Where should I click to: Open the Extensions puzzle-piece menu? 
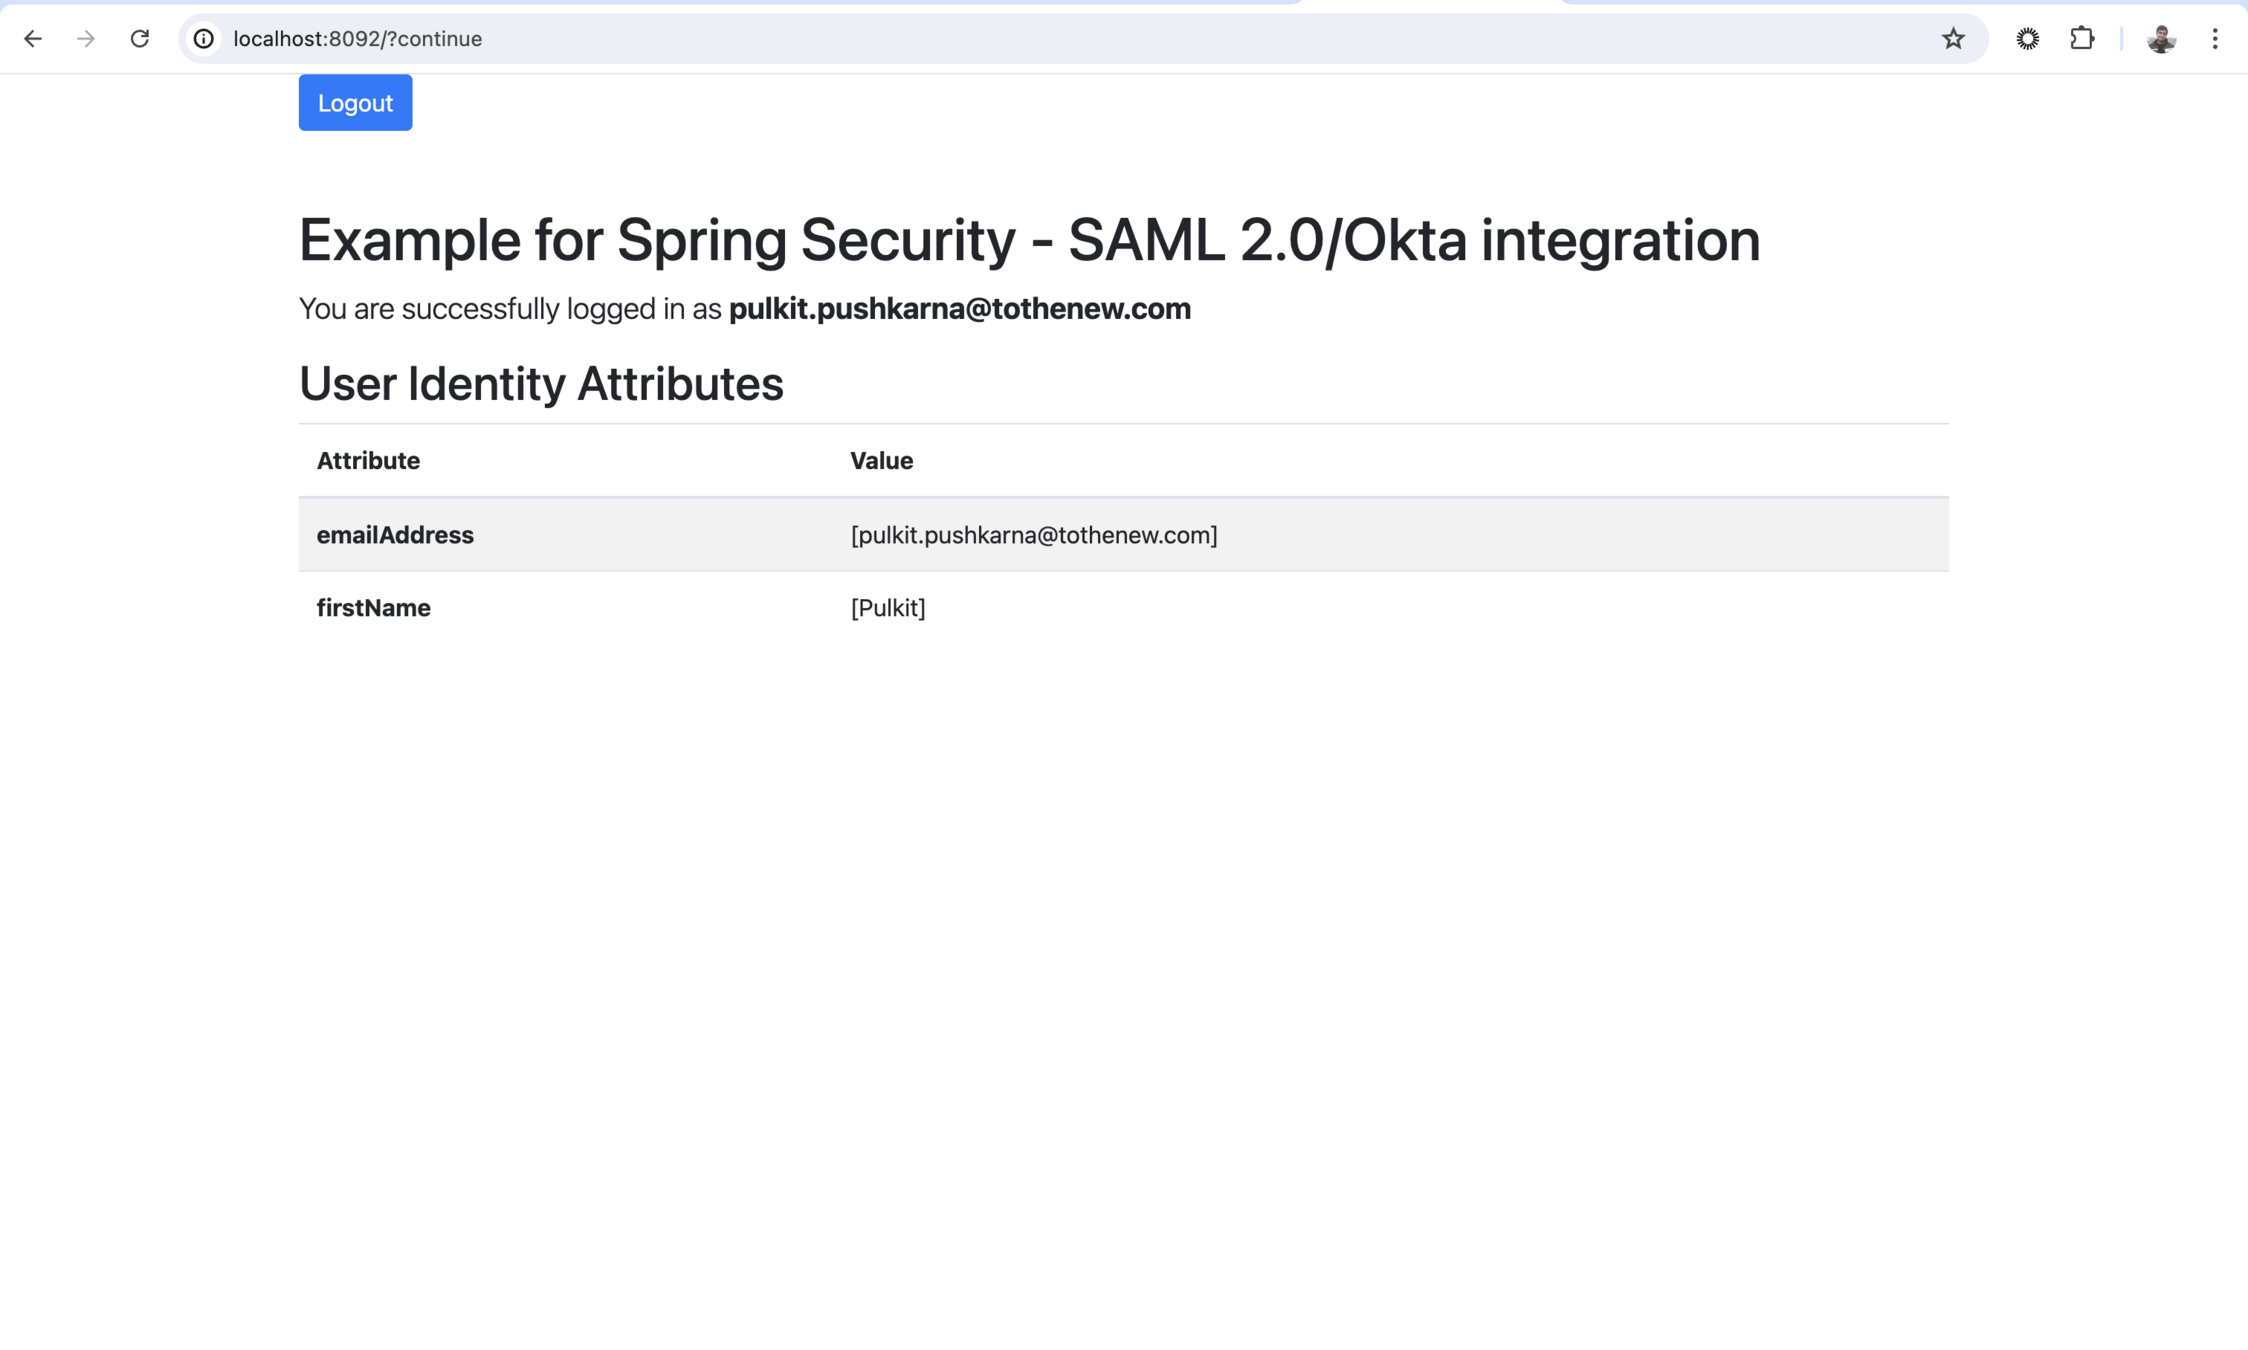pyautogui.click(x=2082, y=39)
